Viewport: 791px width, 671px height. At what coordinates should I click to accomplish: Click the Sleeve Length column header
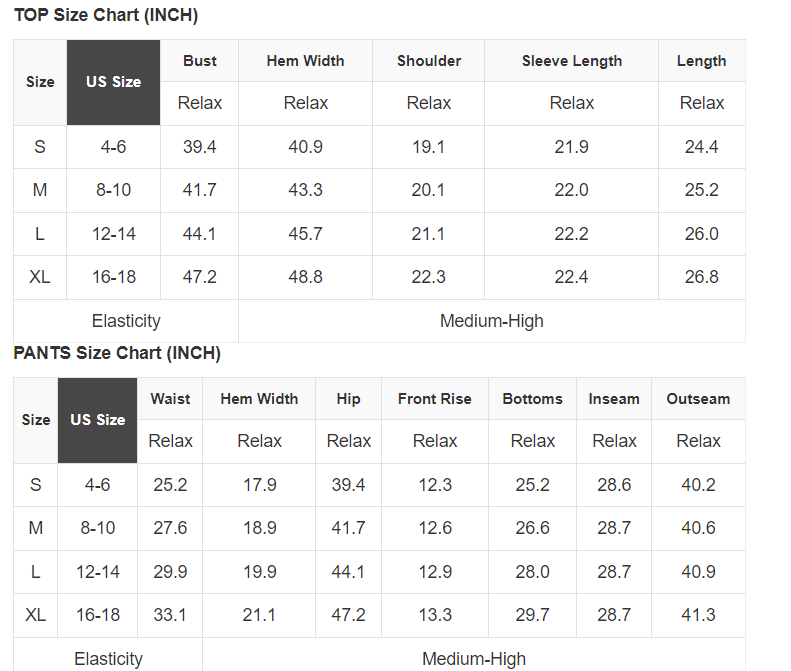571,61
